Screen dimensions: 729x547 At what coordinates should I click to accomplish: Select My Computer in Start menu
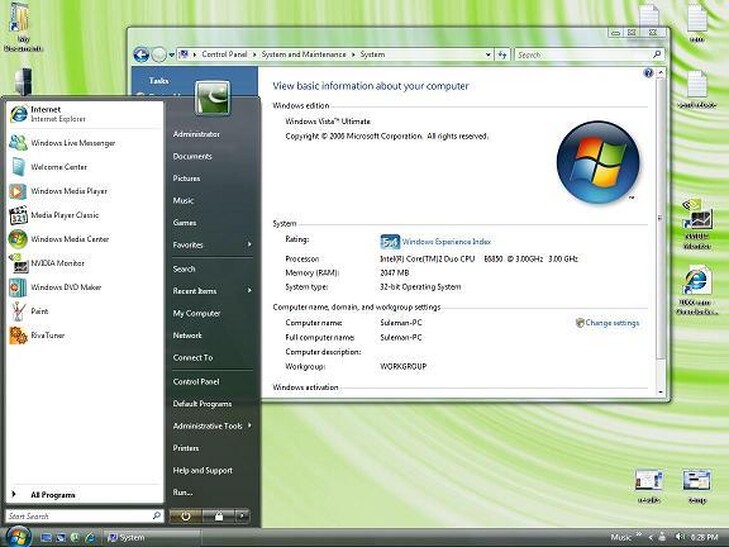(x=197, y=313)
